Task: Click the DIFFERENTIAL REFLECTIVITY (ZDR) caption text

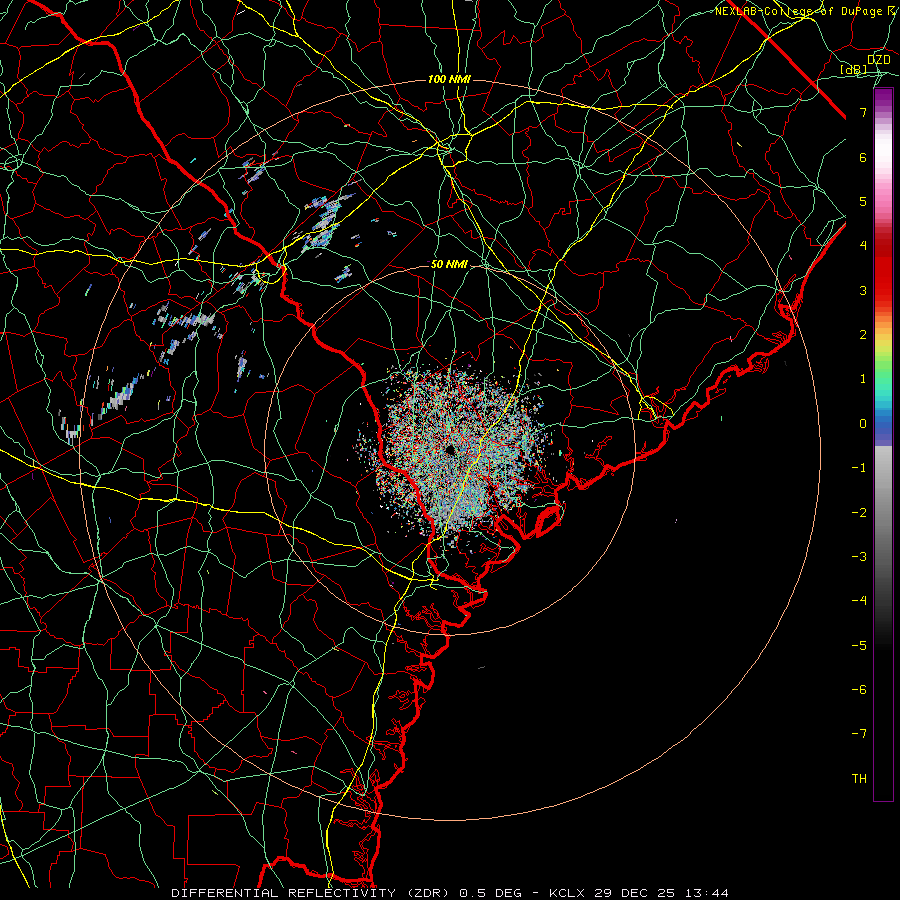Action: 312,893
